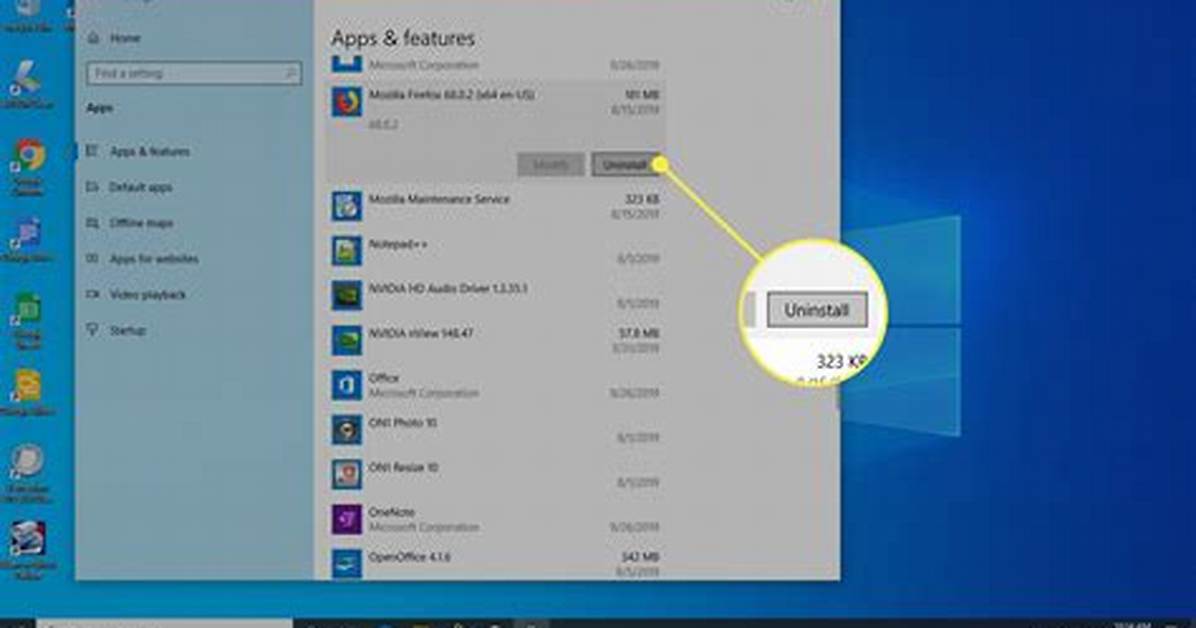Viewport: 1196px width, 628px height.
Task: Select the purple OneNote app icon
Action: 346,520
